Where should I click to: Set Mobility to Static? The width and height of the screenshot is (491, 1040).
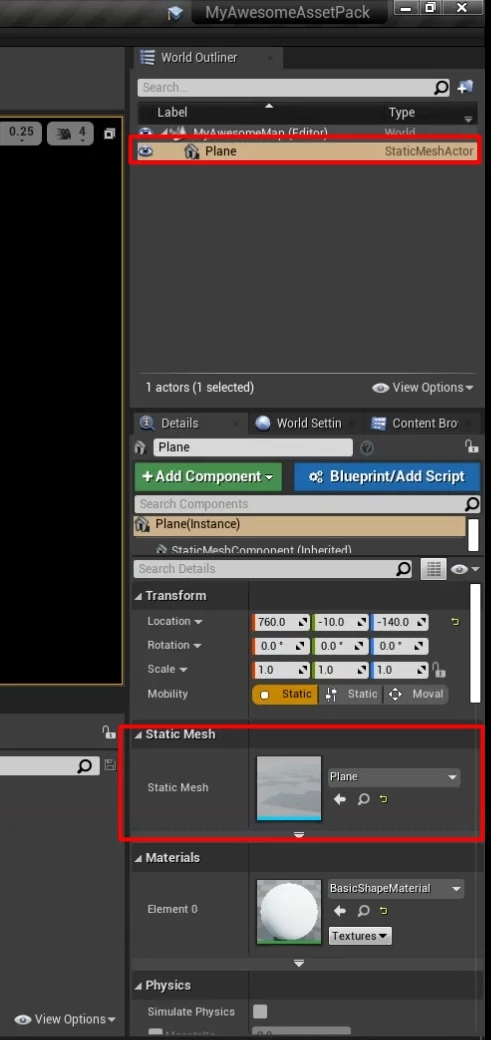(x=285, y=694)
